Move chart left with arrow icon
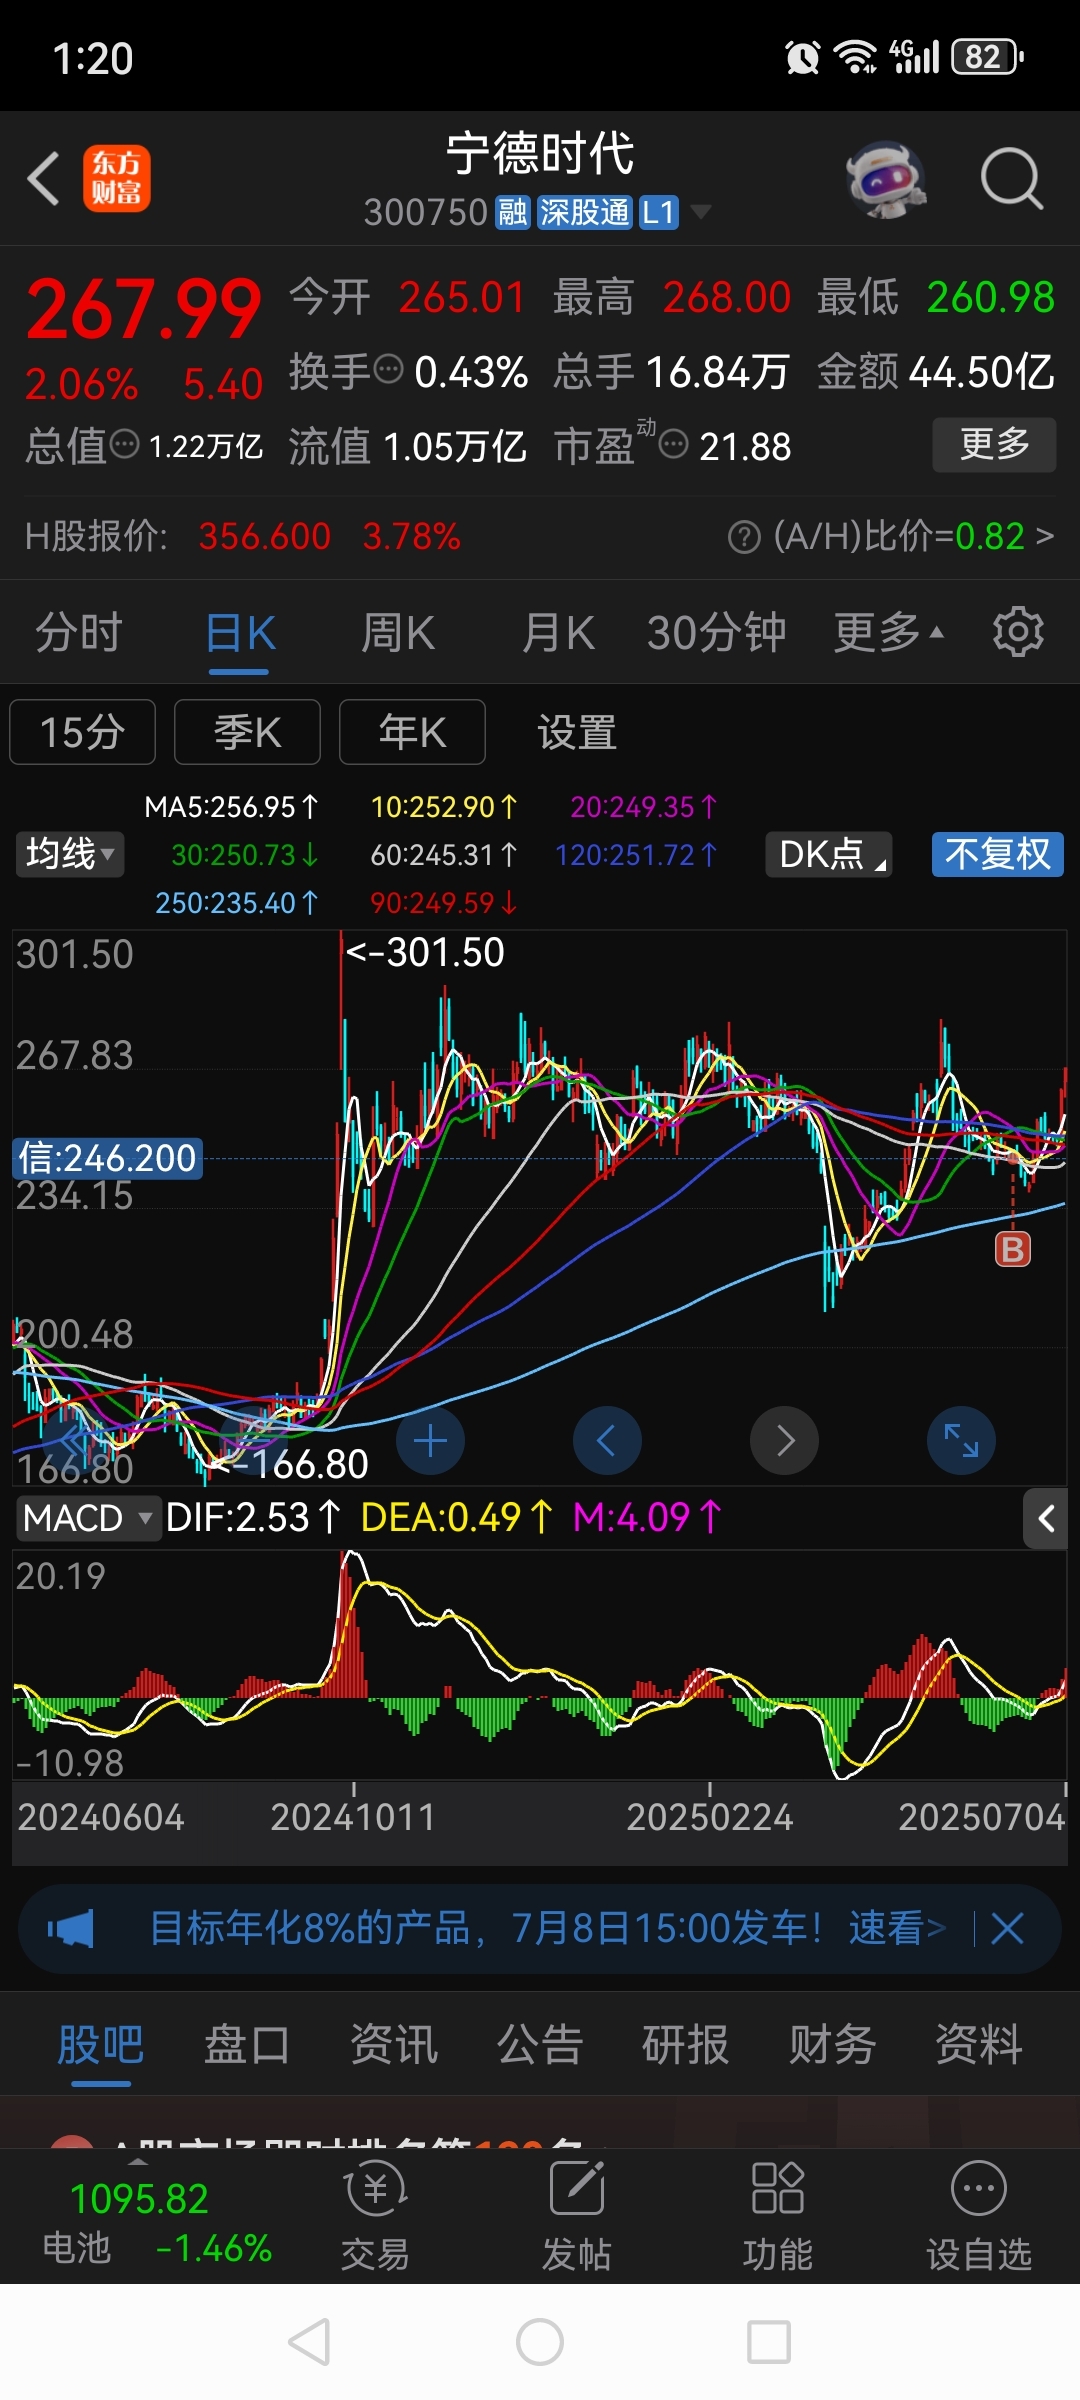The width and height of the screenshot is (1080, 2400). (x=607, y=1441)
